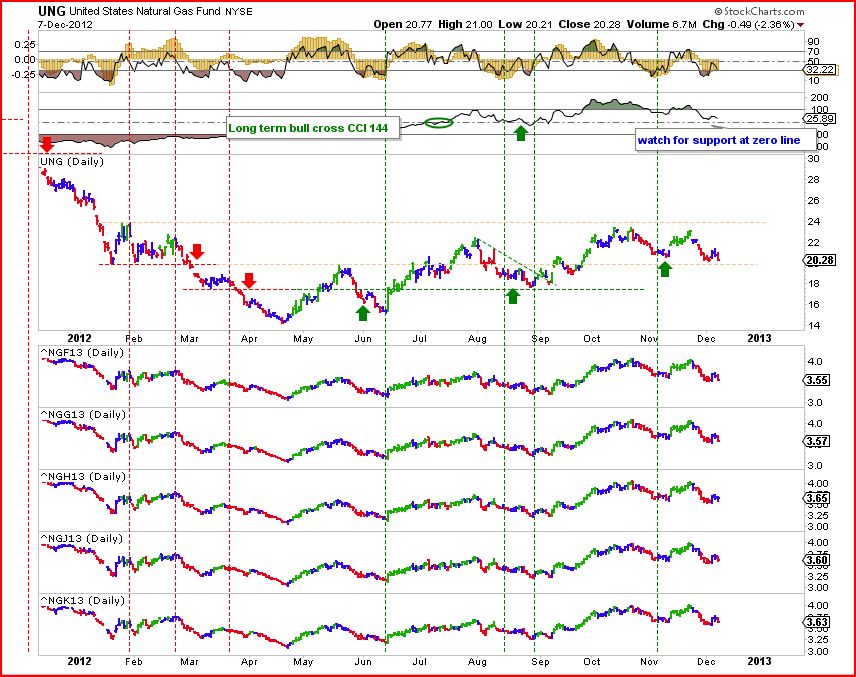This screenshot has height=677, width=856.
Task: Click the 25.89 CCI value tag
Action: tap(820, 118)
